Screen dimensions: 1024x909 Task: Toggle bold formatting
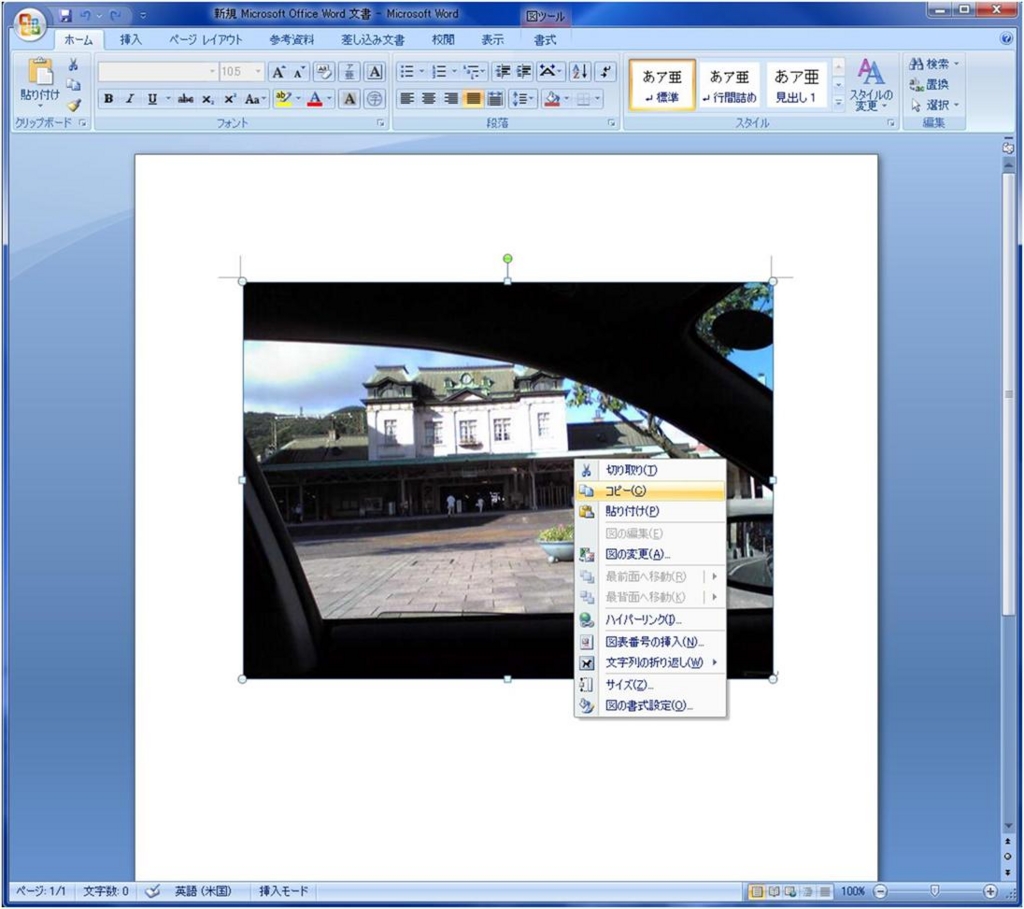107,98
